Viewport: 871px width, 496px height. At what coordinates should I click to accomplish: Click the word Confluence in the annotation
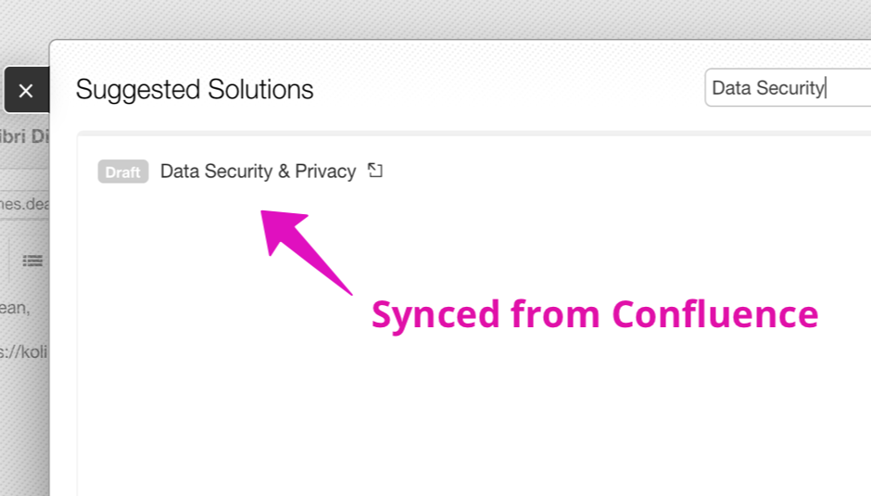click(x=715, y=315)
